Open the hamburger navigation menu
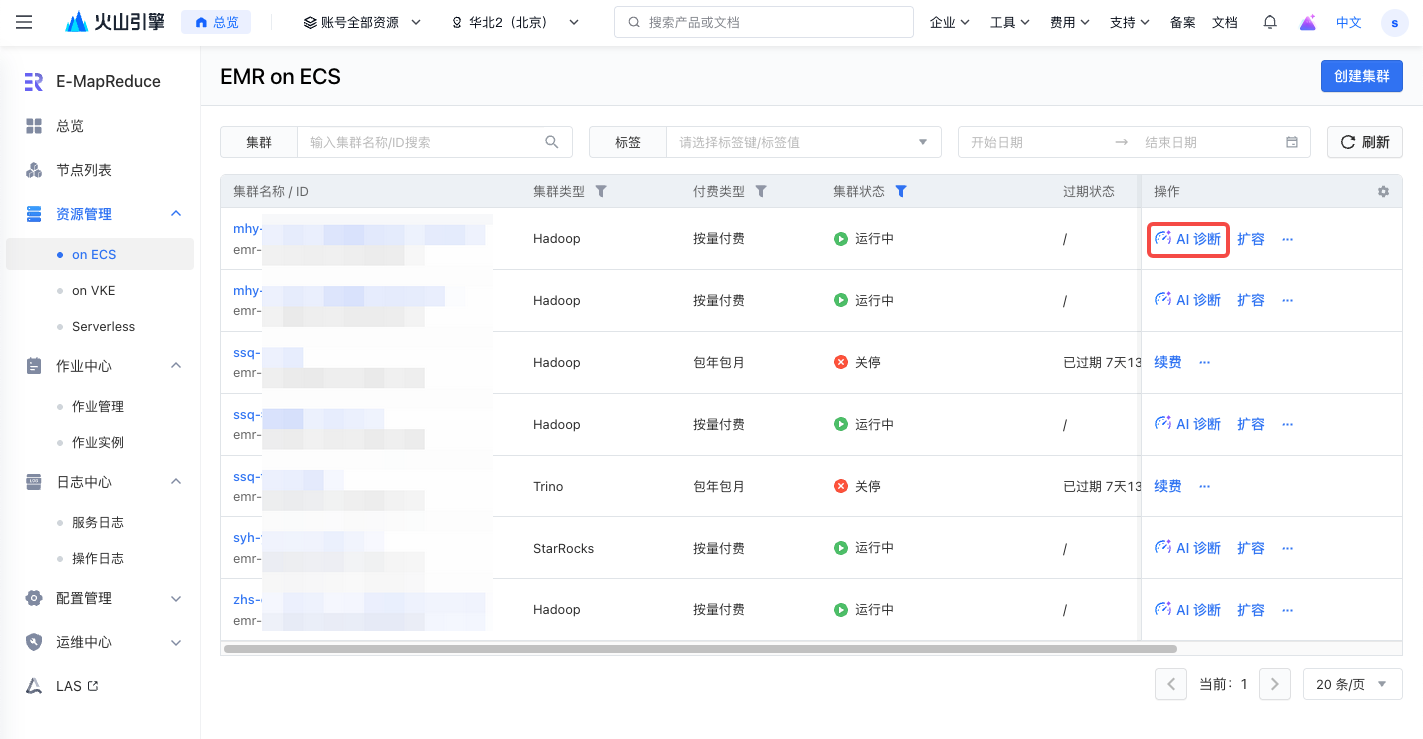This screenshot has height=739, width=1423. pyautogui.click(x=24, y=22)
